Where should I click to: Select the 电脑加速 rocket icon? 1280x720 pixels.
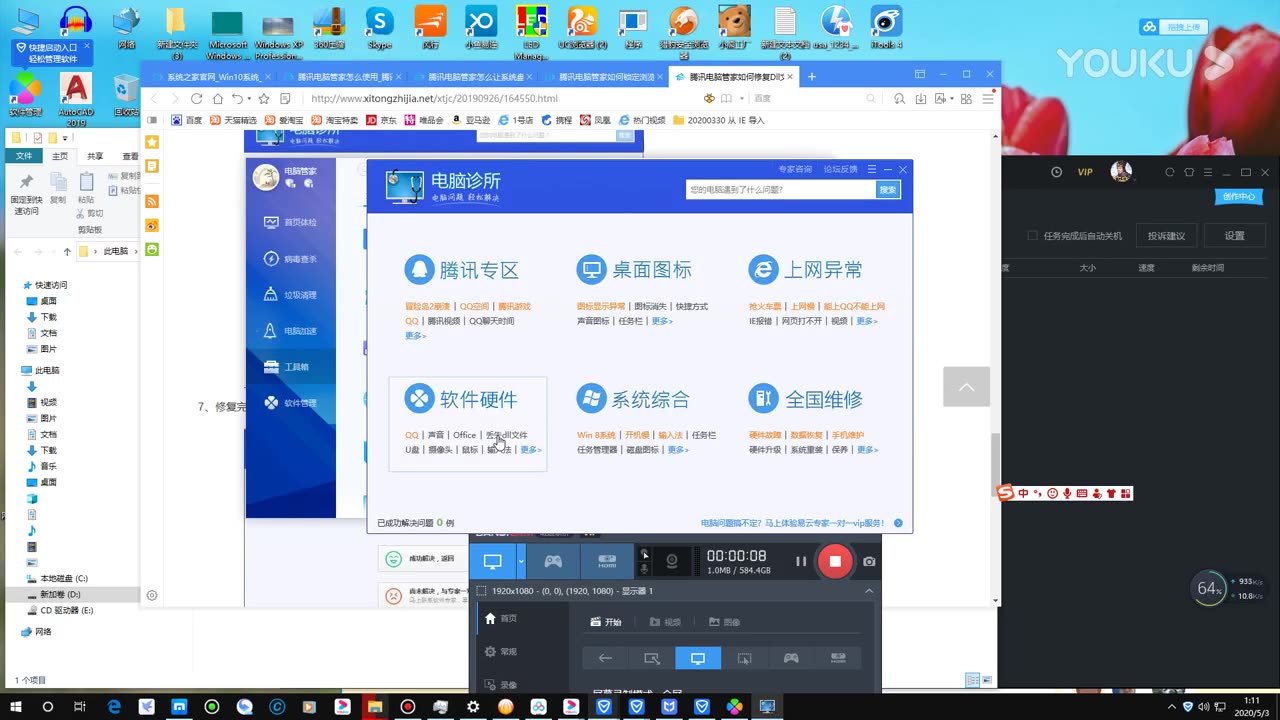point(290,330)
